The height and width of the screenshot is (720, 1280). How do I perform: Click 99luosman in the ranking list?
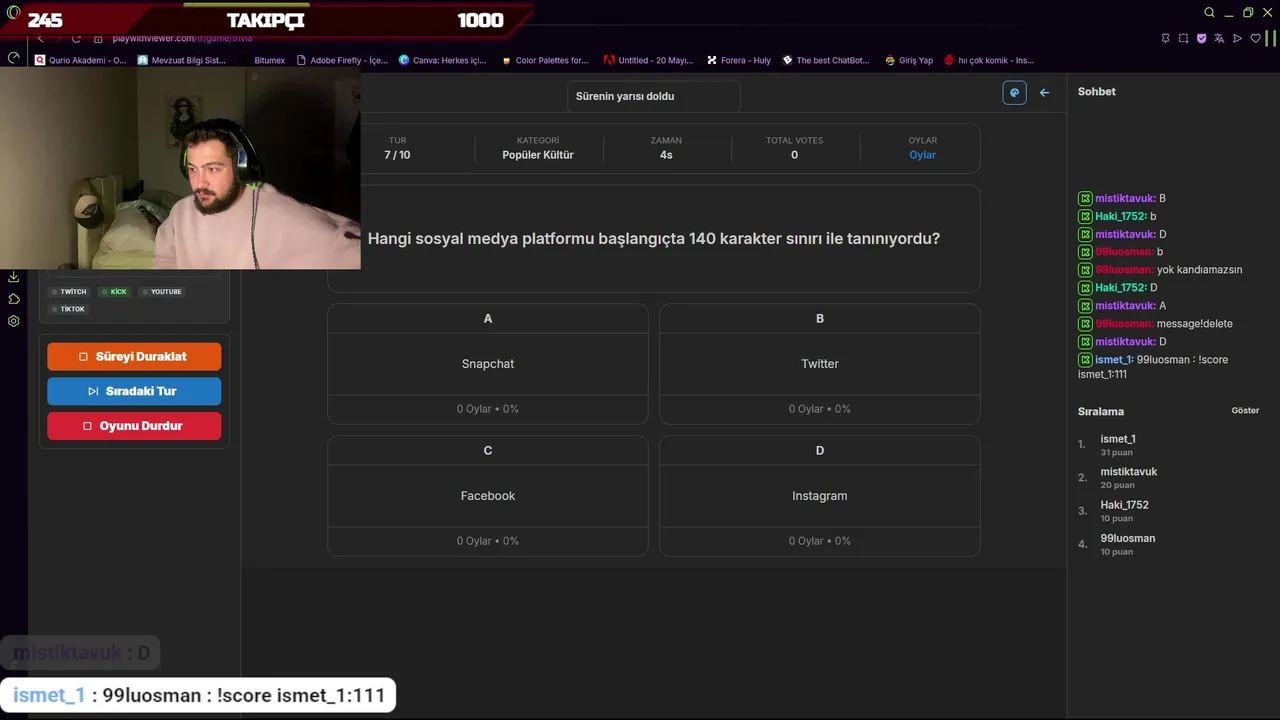point(1128,538)
